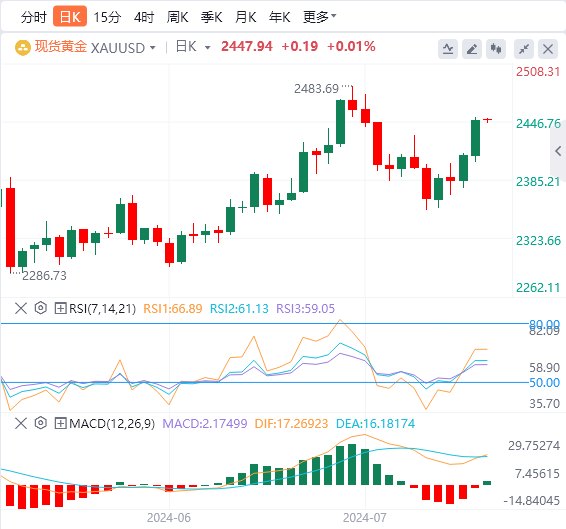Viewport: 566px width, 529px height.
Task: Close the chart with the X button
Action: 548,49
